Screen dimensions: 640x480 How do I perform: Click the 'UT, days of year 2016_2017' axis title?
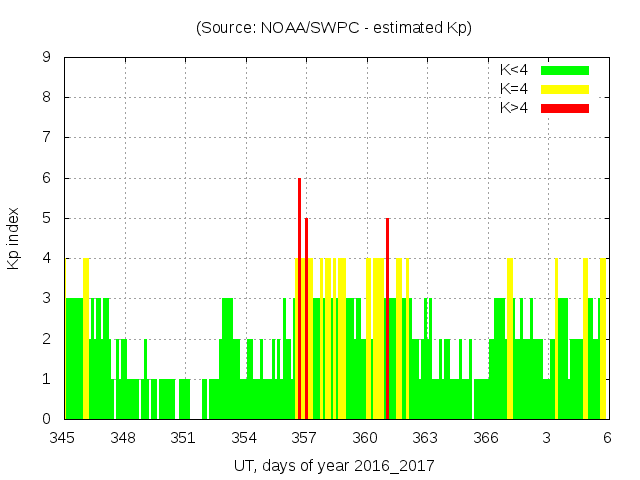(x=334, y=465)
